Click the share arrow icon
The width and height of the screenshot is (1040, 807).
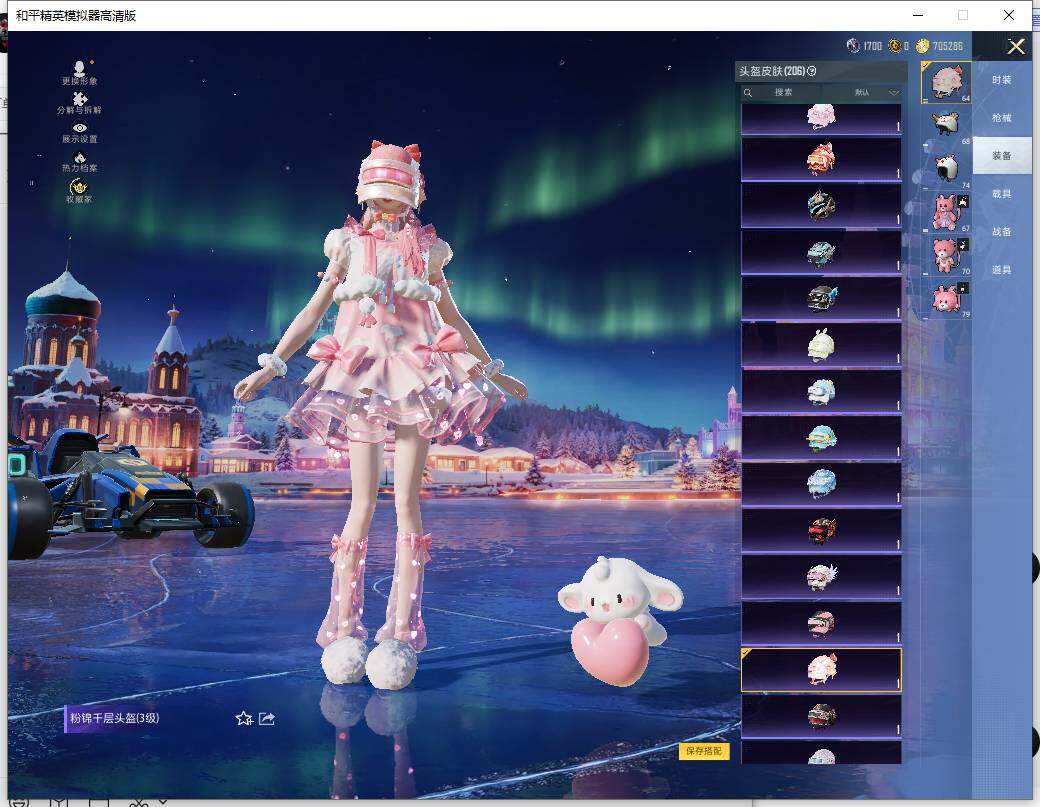[267, 719]
